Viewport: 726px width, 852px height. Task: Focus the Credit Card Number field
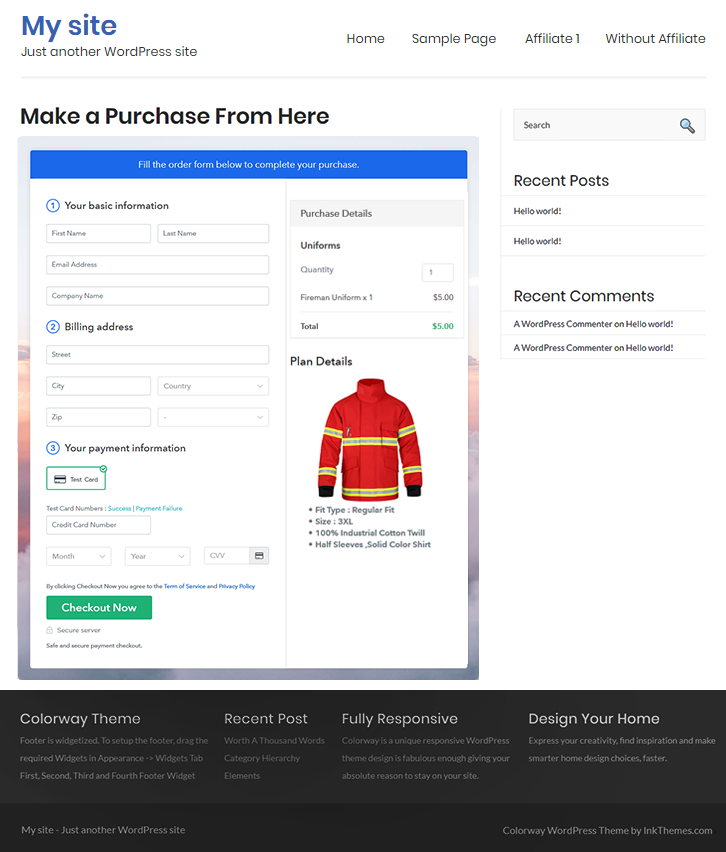pyautogui.click(x=98, y=525)
